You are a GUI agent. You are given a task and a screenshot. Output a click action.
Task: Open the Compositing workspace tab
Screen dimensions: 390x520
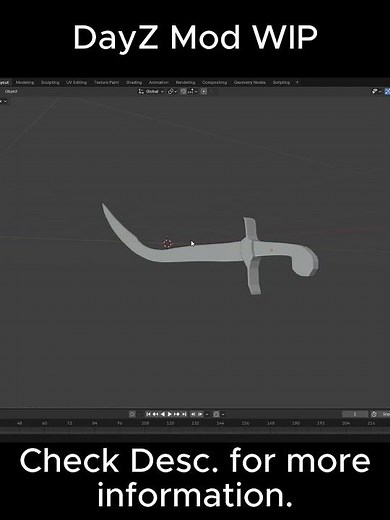pos(214,82)
